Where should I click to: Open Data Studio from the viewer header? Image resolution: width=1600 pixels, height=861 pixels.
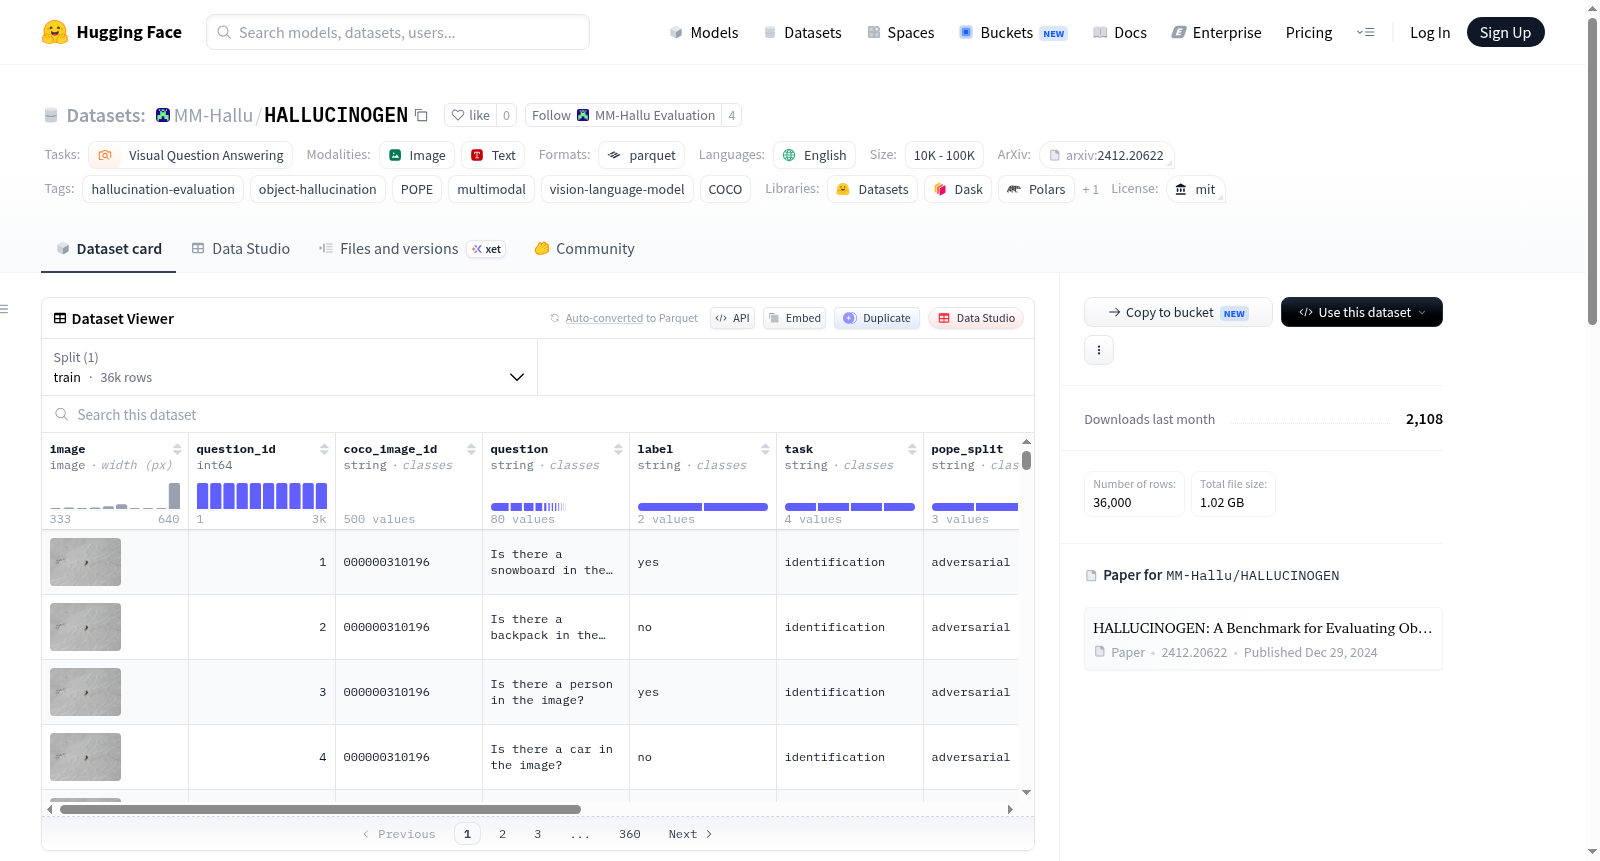tap(976, 318)
